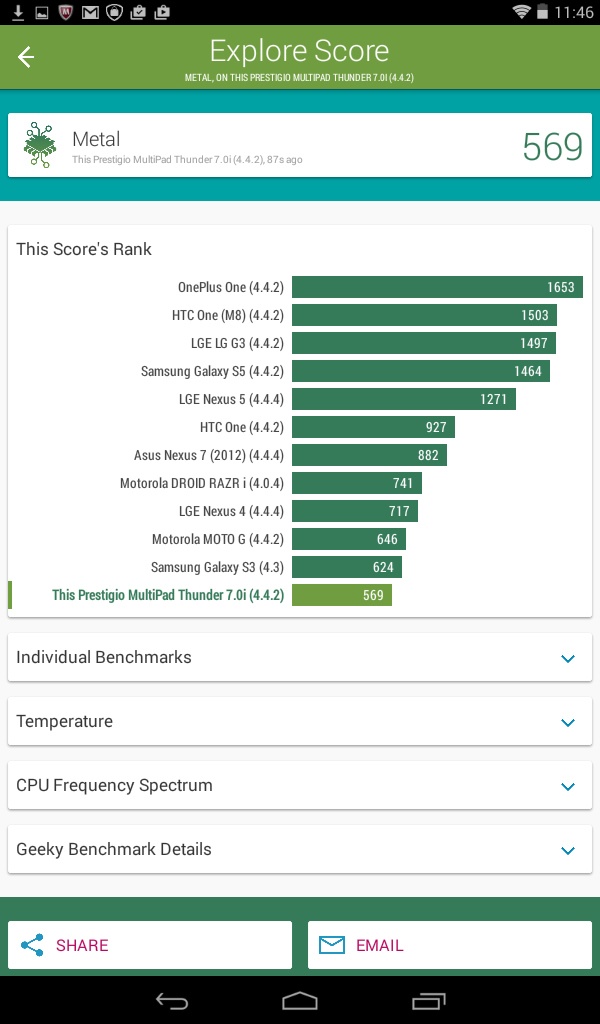Tap the back arrow in header
This screenshot has width=600, height=1024.
coord(26,58)
